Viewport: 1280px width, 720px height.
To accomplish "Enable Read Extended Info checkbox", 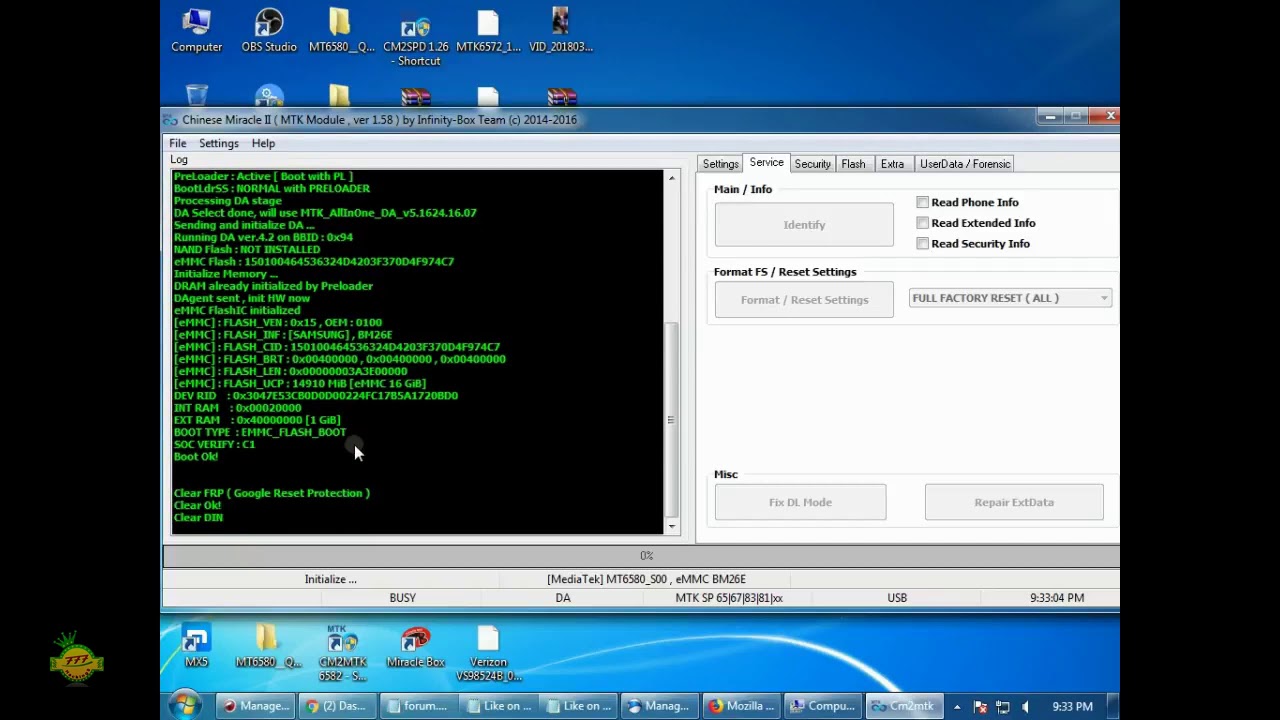I will [922, 223].
